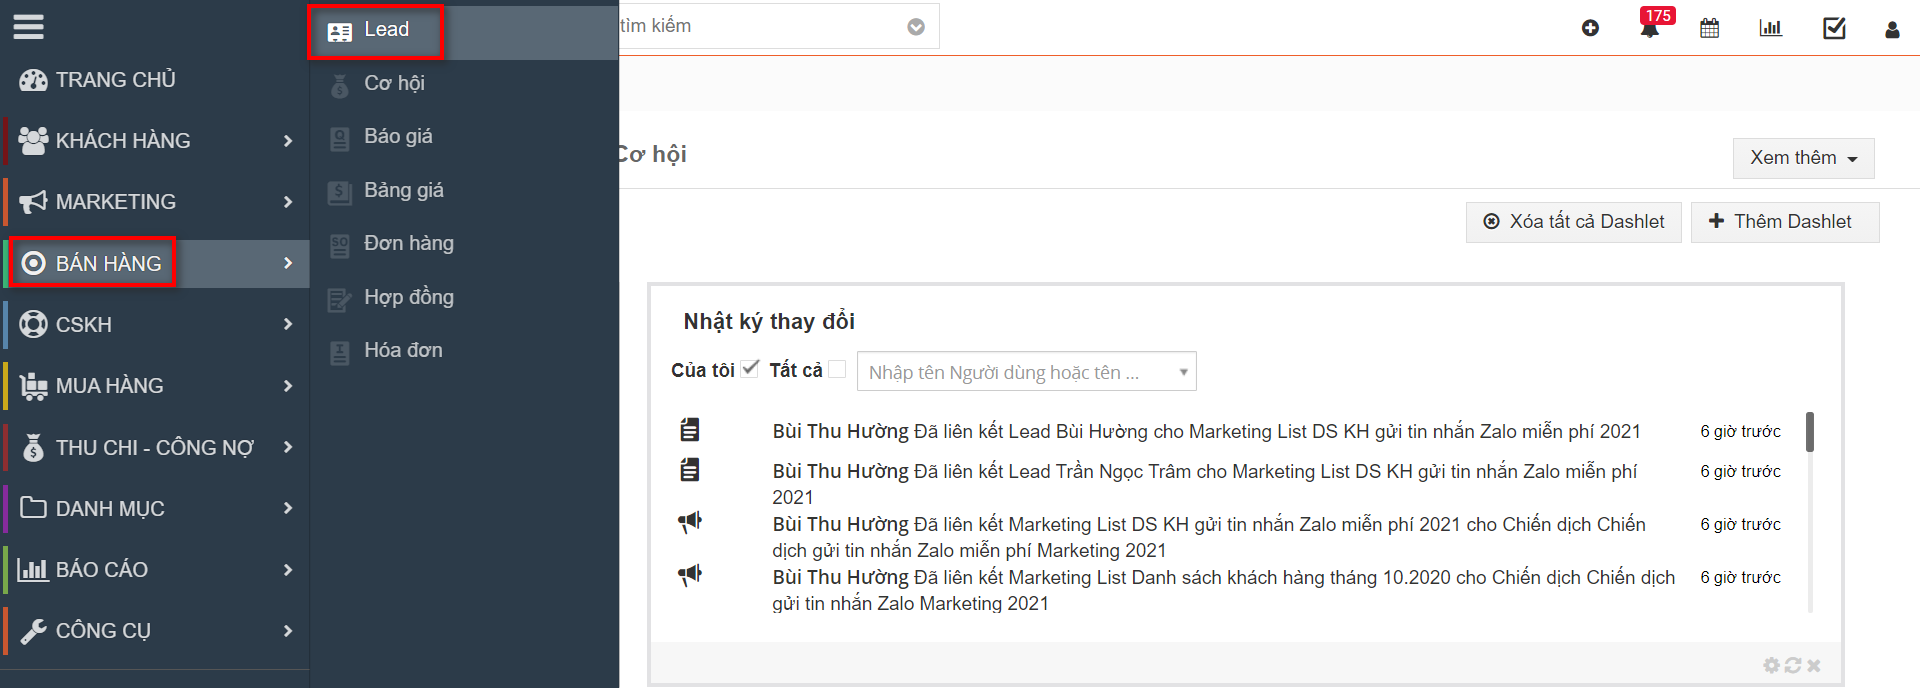This screenshot has width=1920, height=688.
Task: Expand the KHÁCH HÀNG menu
Action: 155,141
